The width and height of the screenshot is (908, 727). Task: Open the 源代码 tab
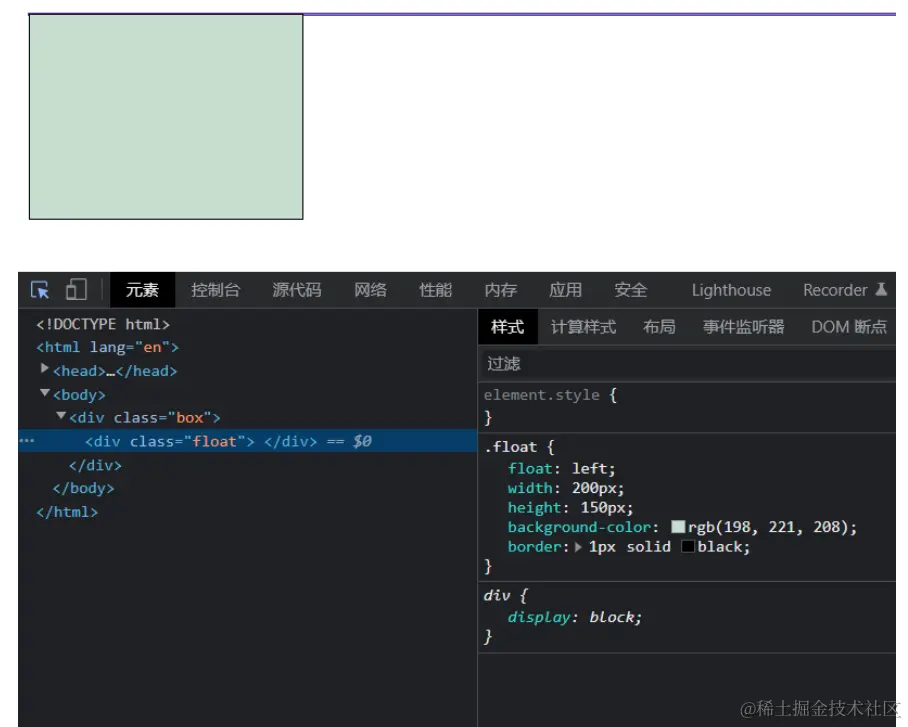tap(296, 290)
